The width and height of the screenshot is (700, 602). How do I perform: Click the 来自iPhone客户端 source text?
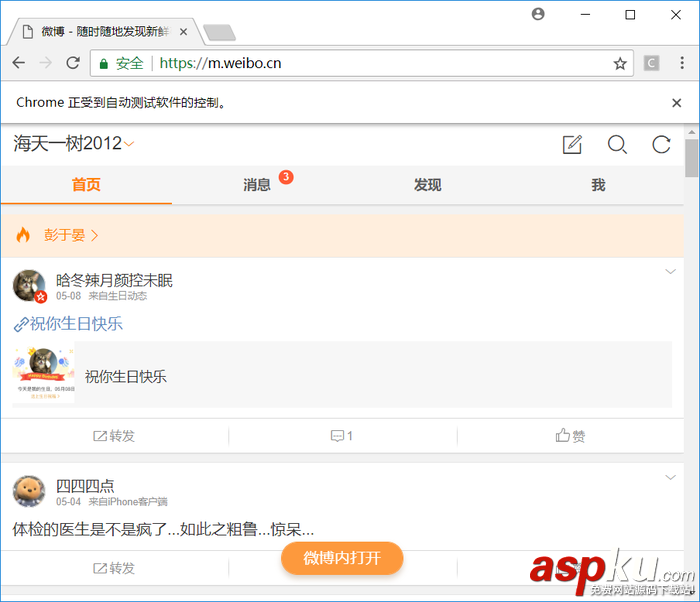(128, 502)
